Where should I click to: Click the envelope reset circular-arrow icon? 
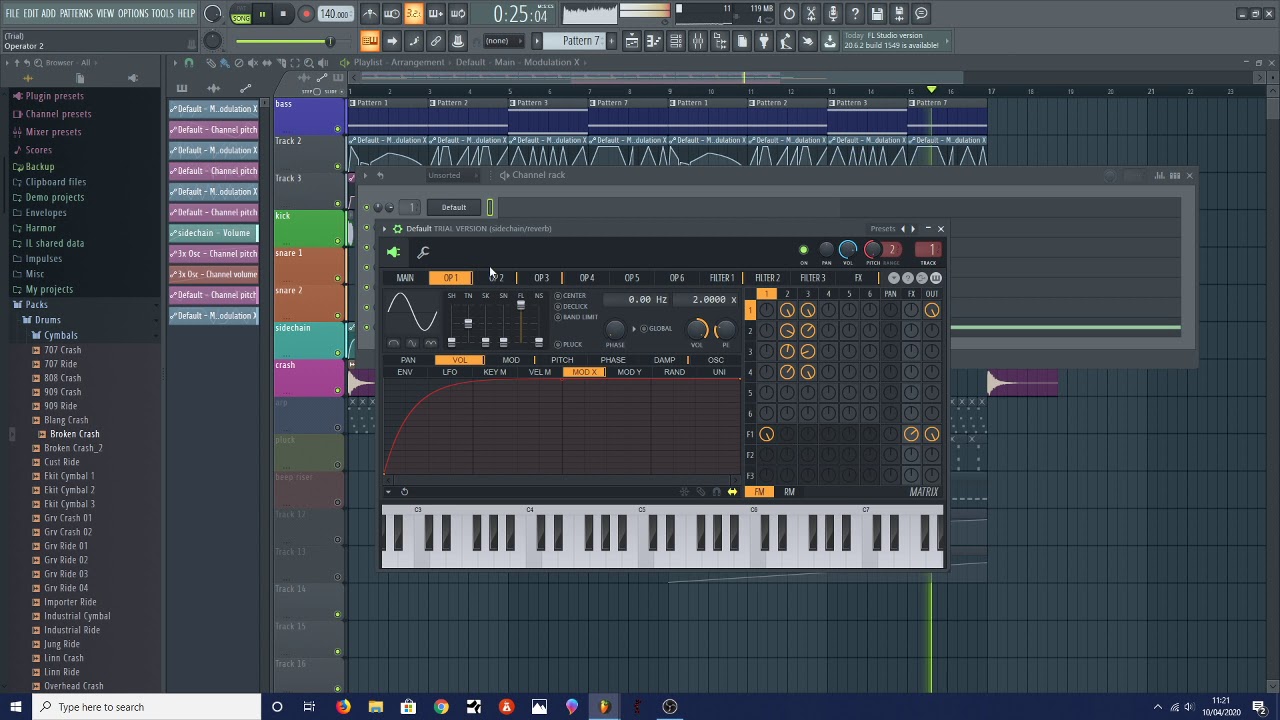[x=404, y=492]
